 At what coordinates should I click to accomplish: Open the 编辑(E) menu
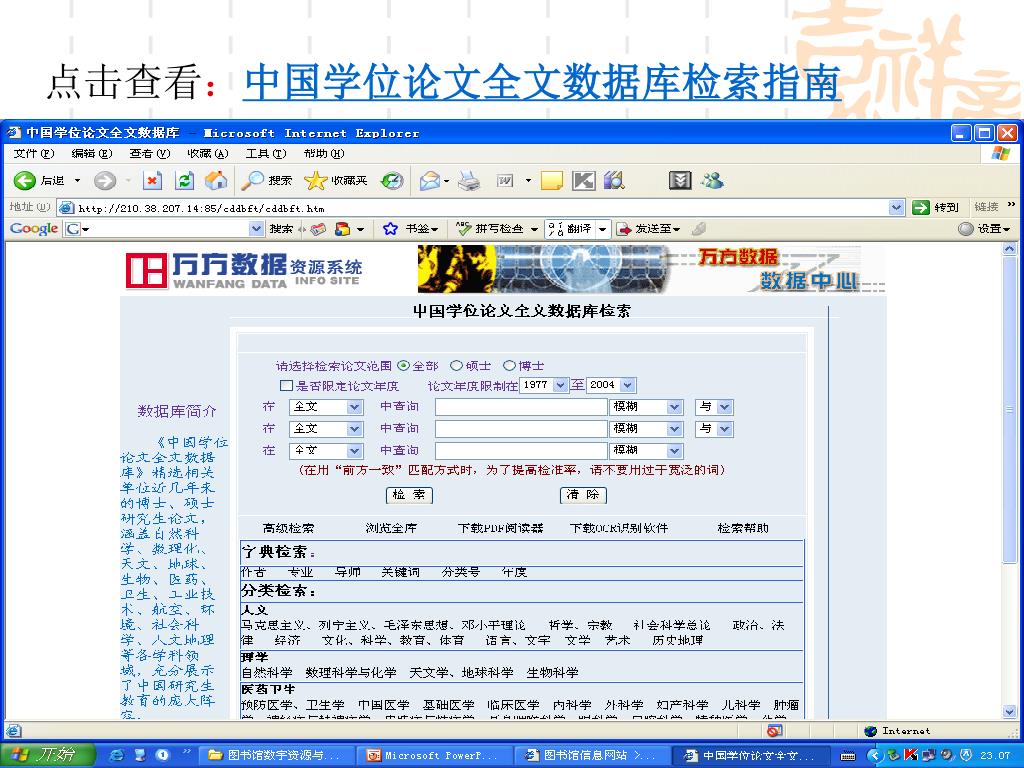point(92,153)
